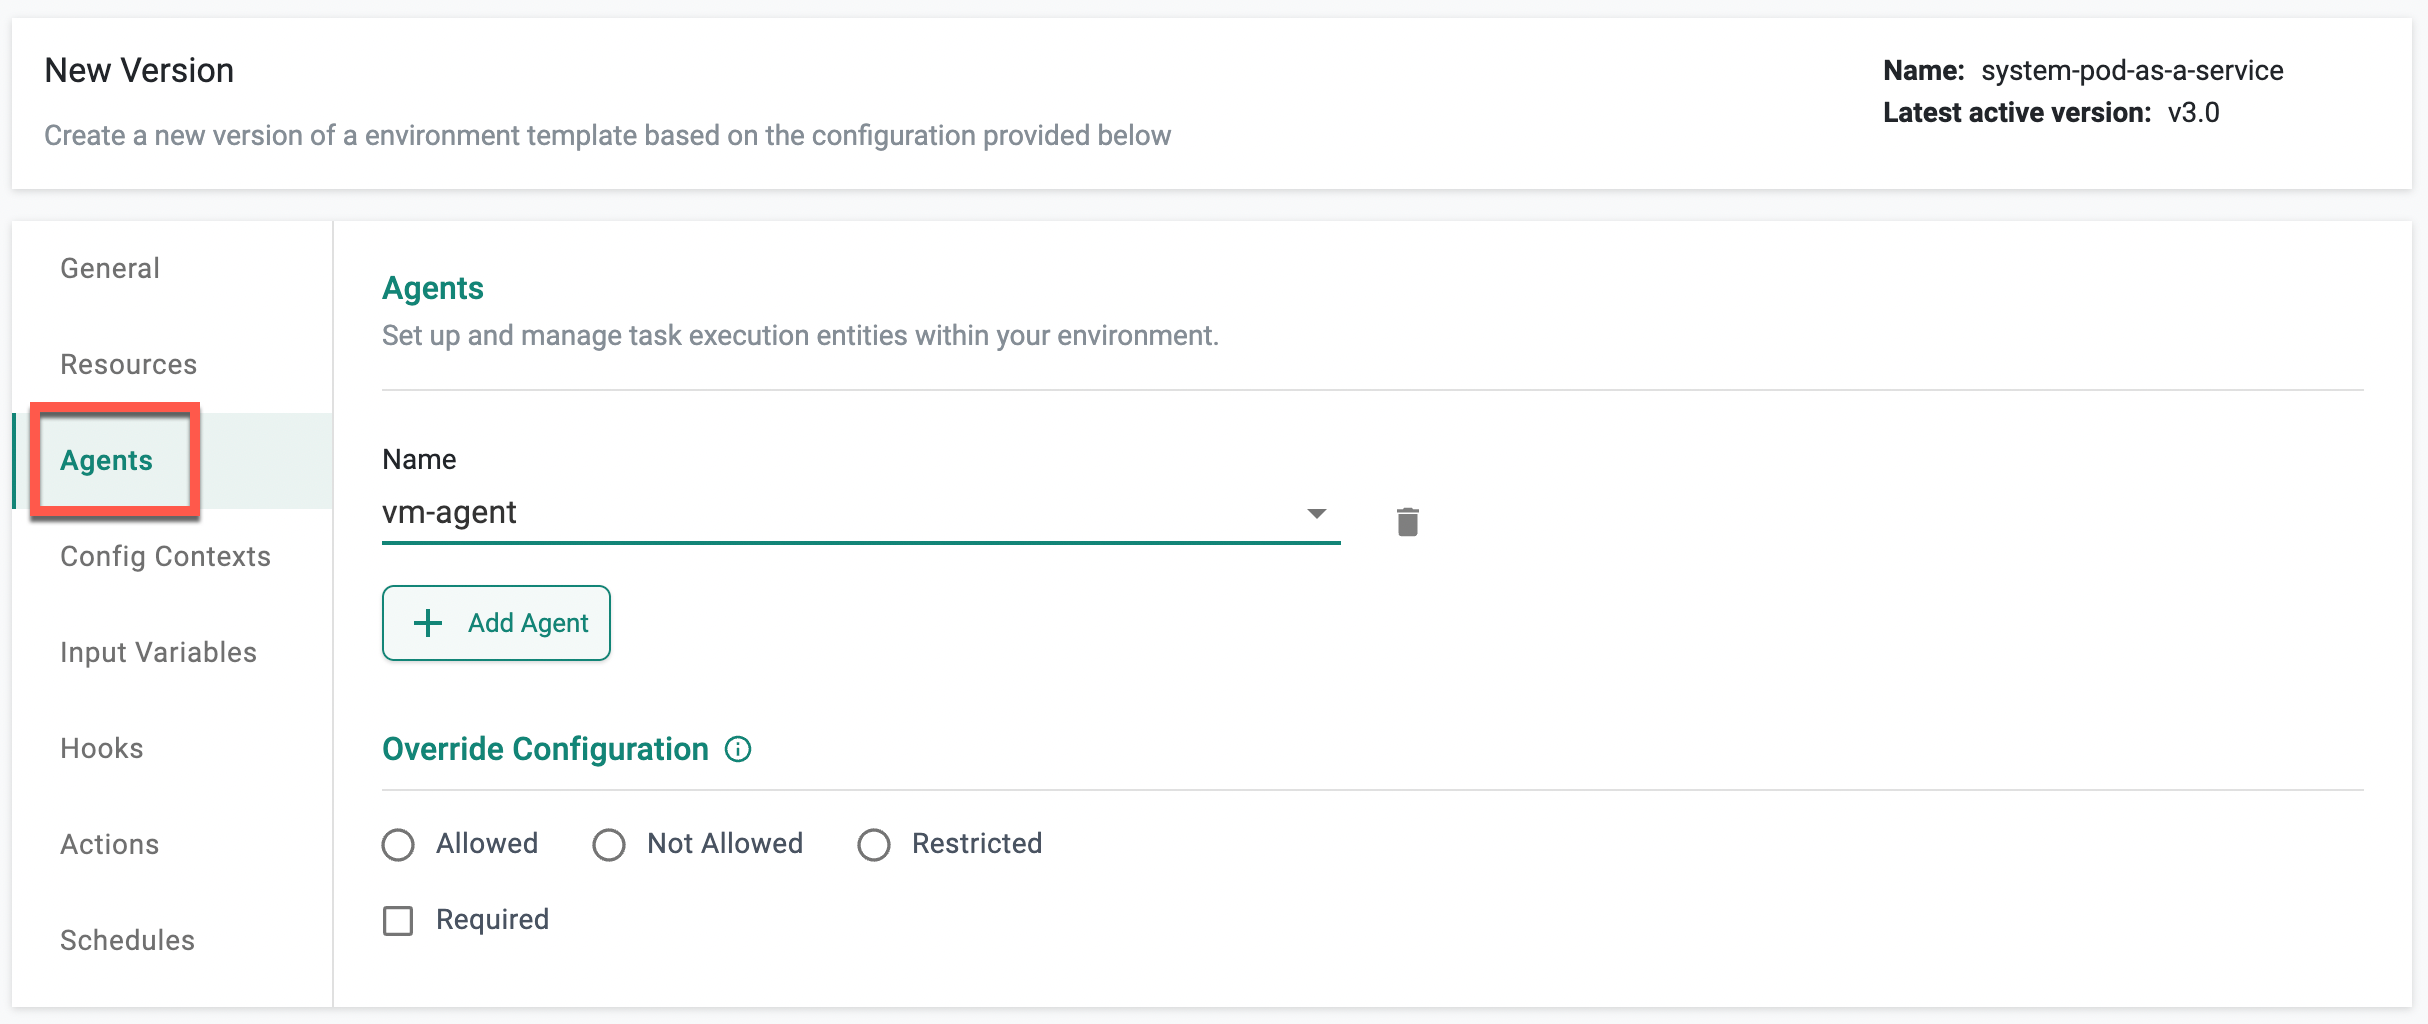Click the Add Agent button
Image resolution: width=2428 pixels, height=1024 pixels.
[x=496, y=623]
